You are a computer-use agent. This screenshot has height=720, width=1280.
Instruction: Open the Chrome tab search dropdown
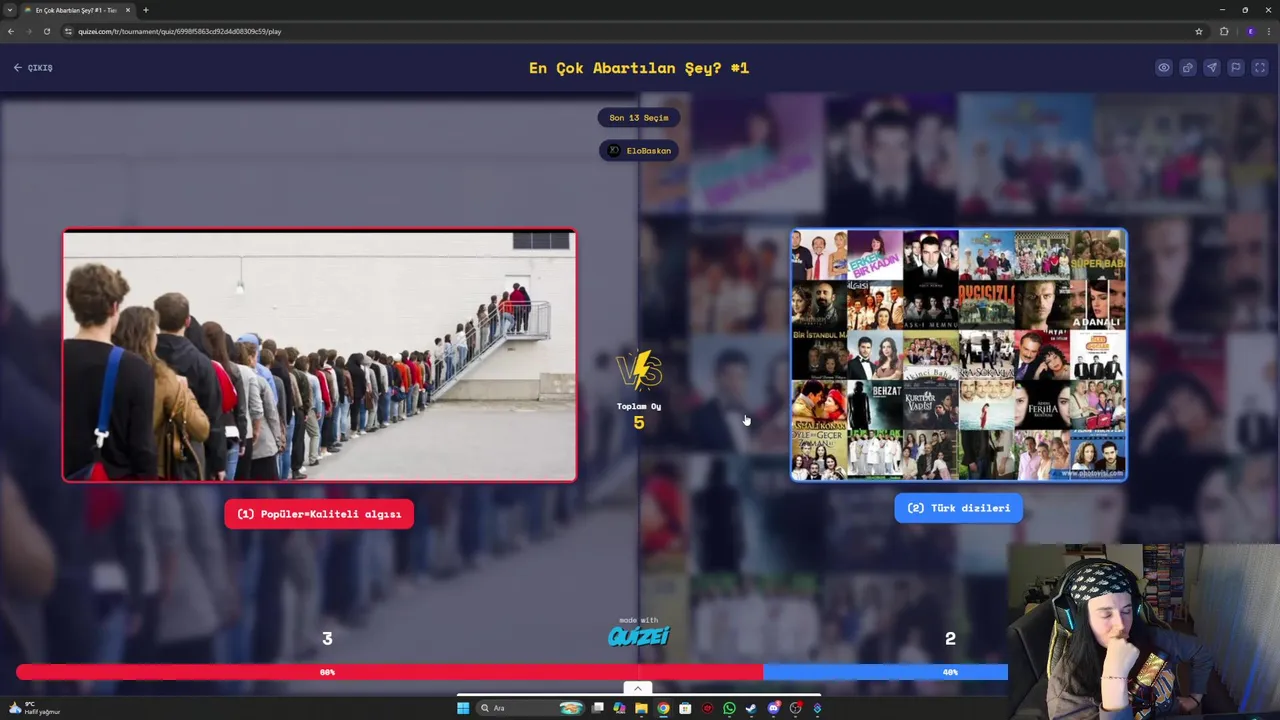click(x=10, y=10)
